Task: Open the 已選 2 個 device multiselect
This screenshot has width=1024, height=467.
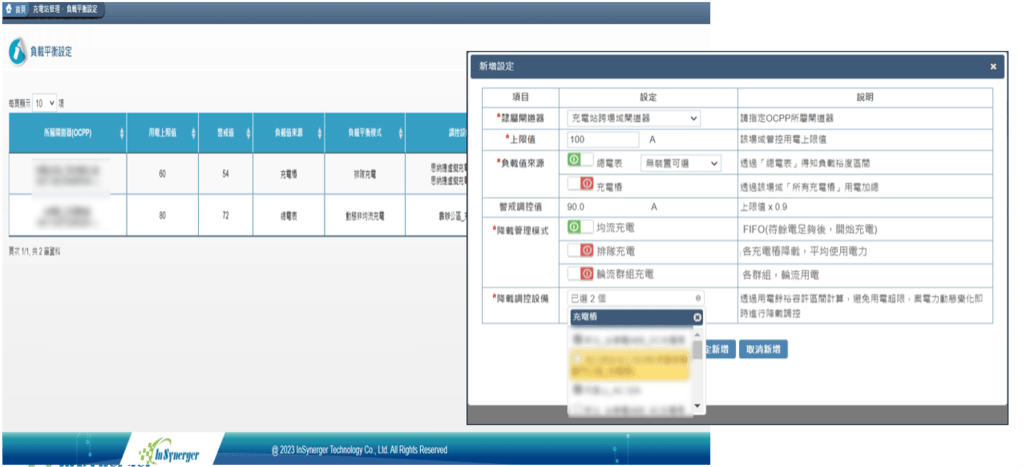Action: [635, 298]
